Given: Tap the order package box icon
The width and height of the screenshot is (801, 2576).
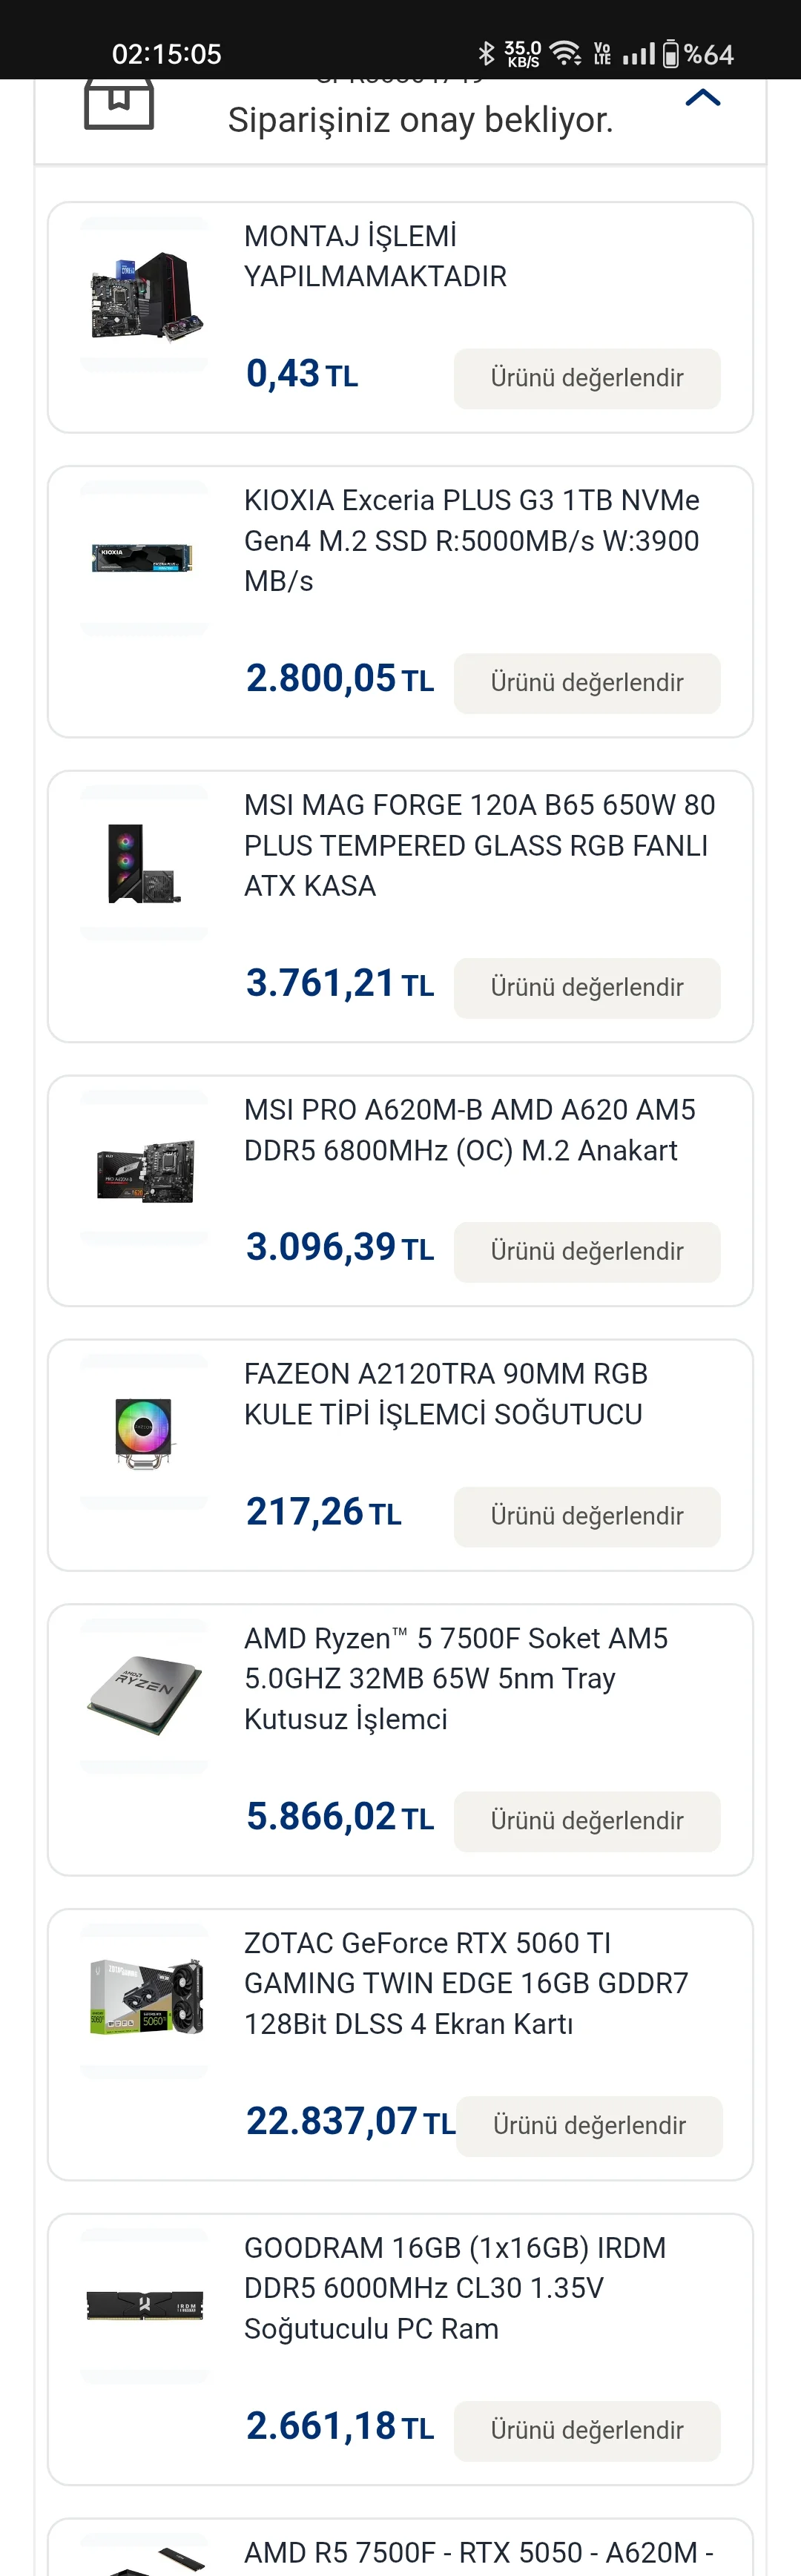Looking at the screenshot, I should 119,101.
